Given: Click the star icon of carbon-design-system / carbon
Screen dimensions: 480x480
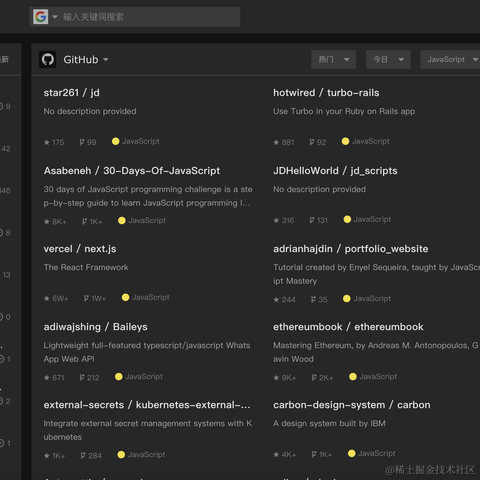Looking at the screenshot, I should (x=276, y=454).
